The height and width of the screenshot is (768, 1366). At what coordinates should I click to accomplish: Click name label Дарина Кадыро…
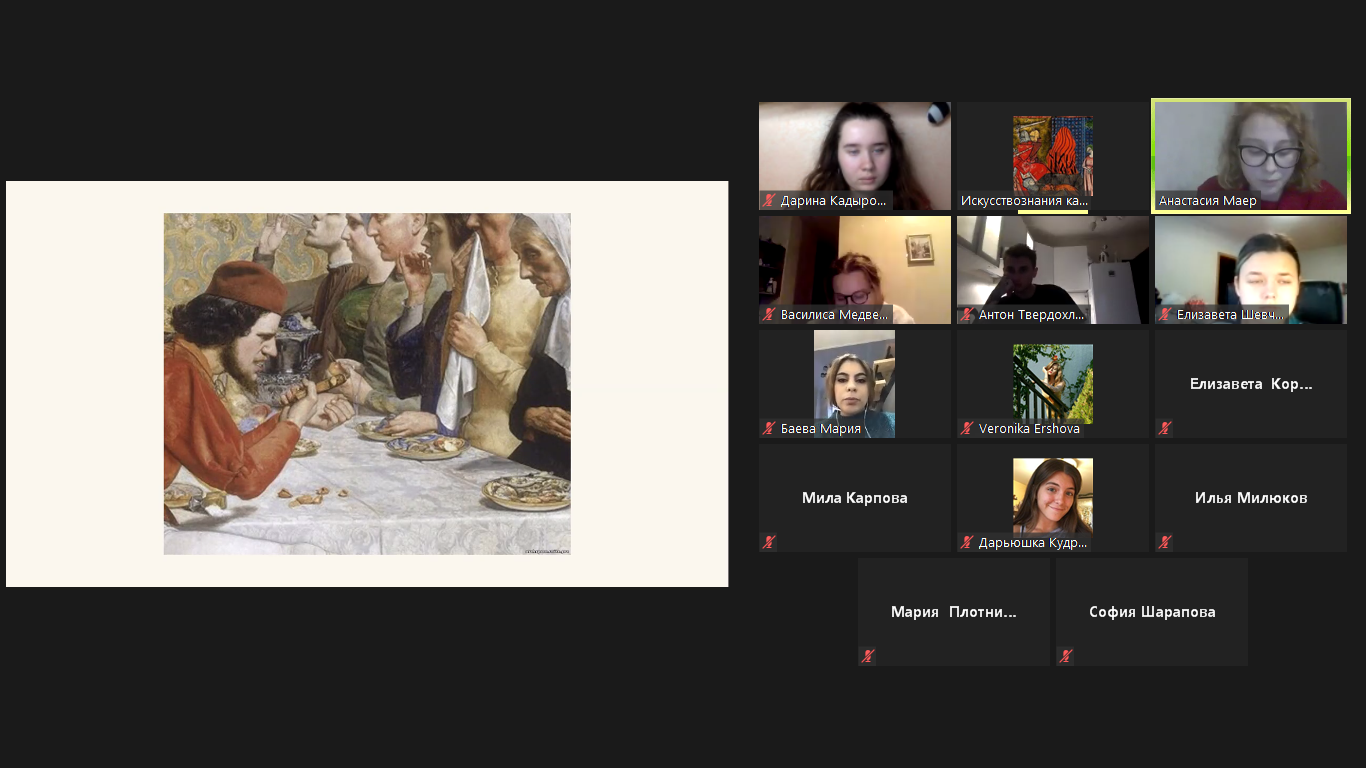point(833,200)
